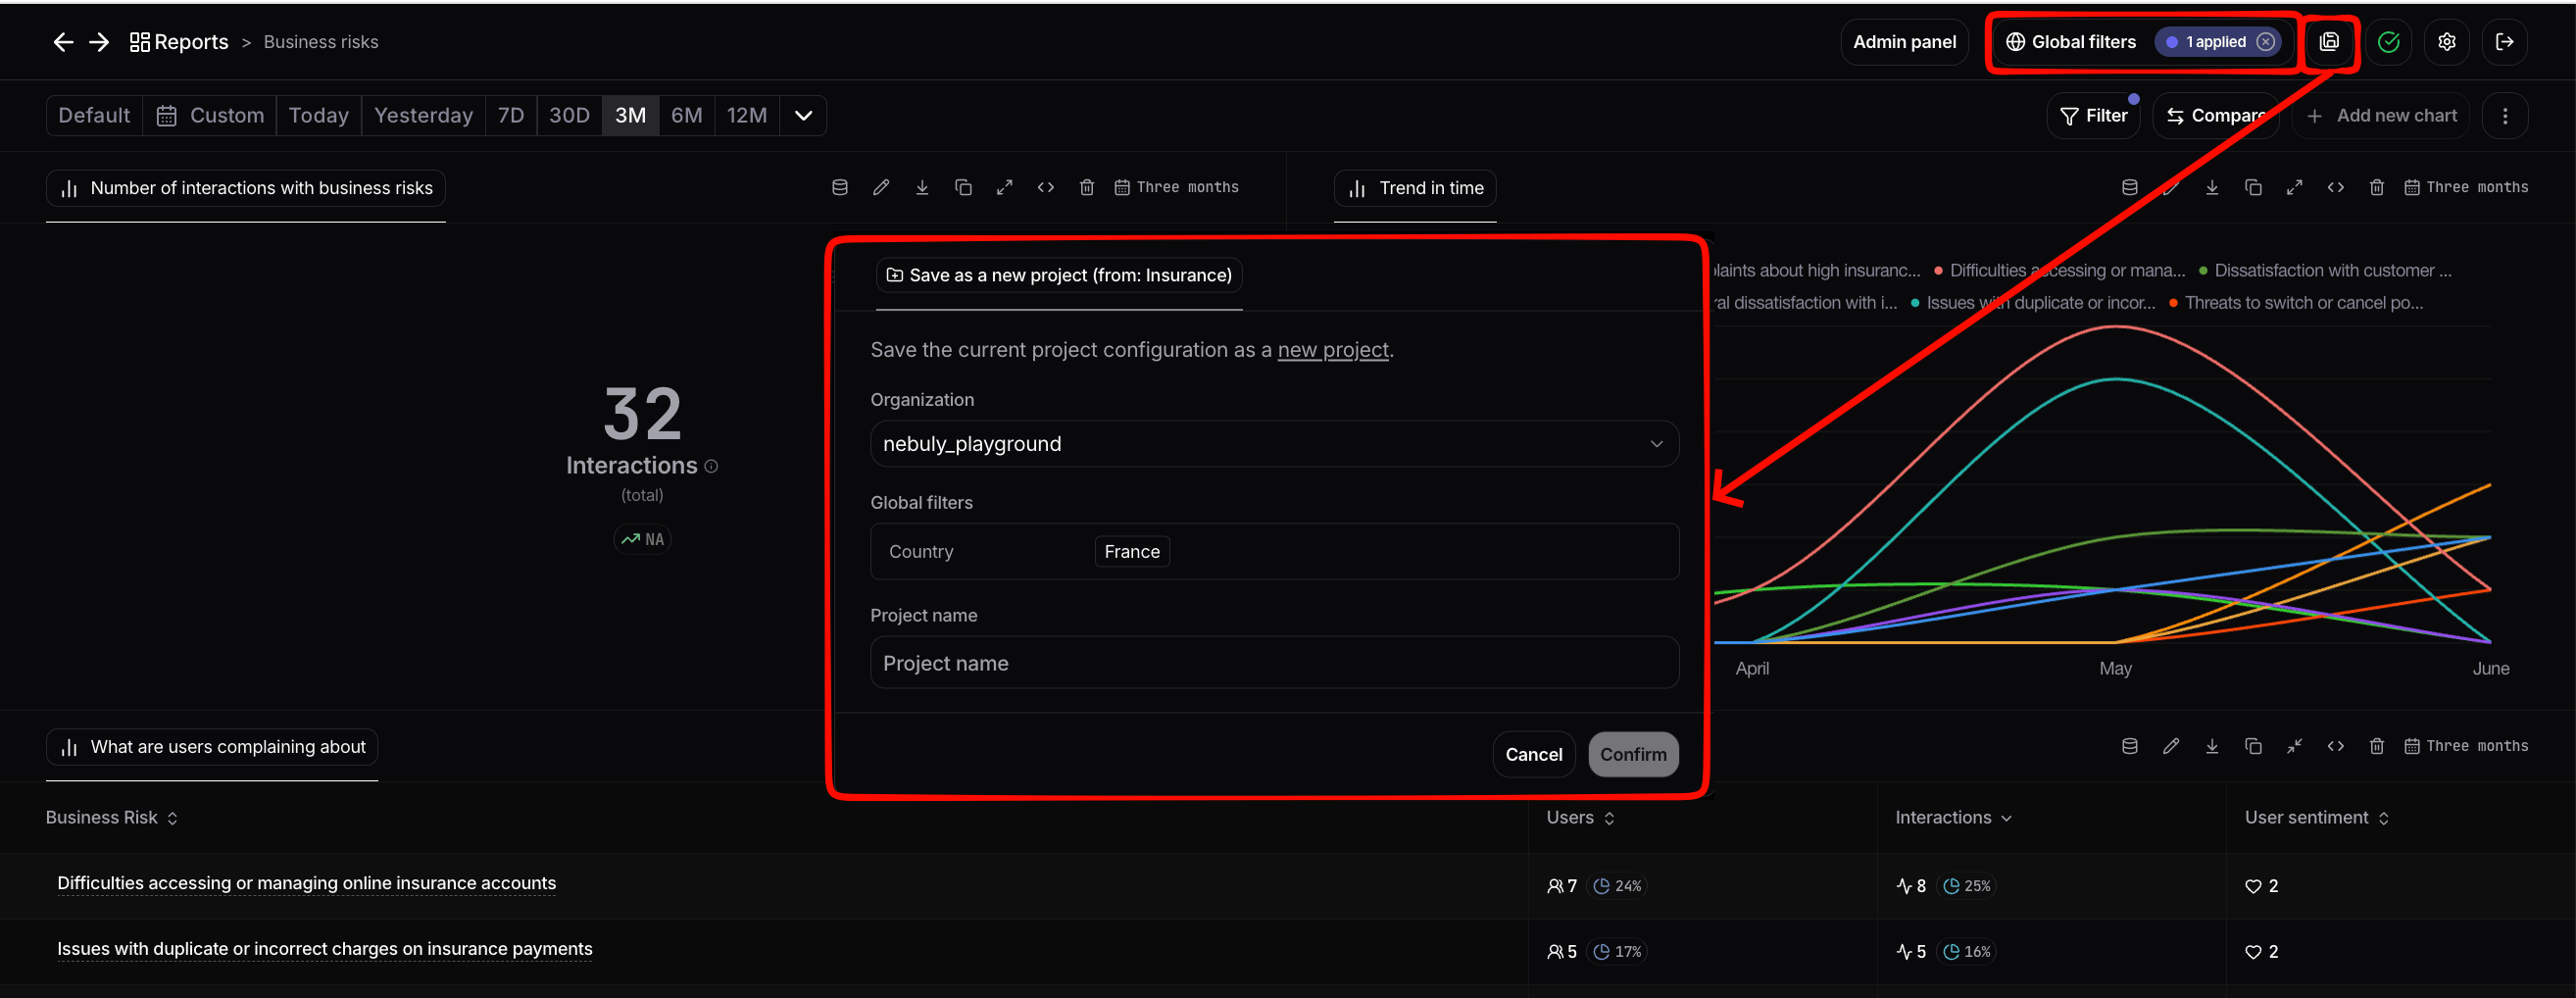Image resolution: width=2576 pixels, height=998 pixels.
Task: Duplicate the users complaining about table
Action: 2253,746
